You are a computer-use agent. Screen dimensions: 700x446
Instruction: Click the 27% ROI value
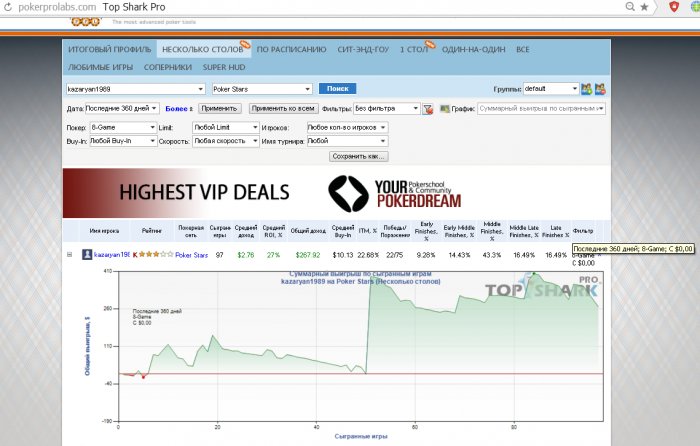[273, 255]
